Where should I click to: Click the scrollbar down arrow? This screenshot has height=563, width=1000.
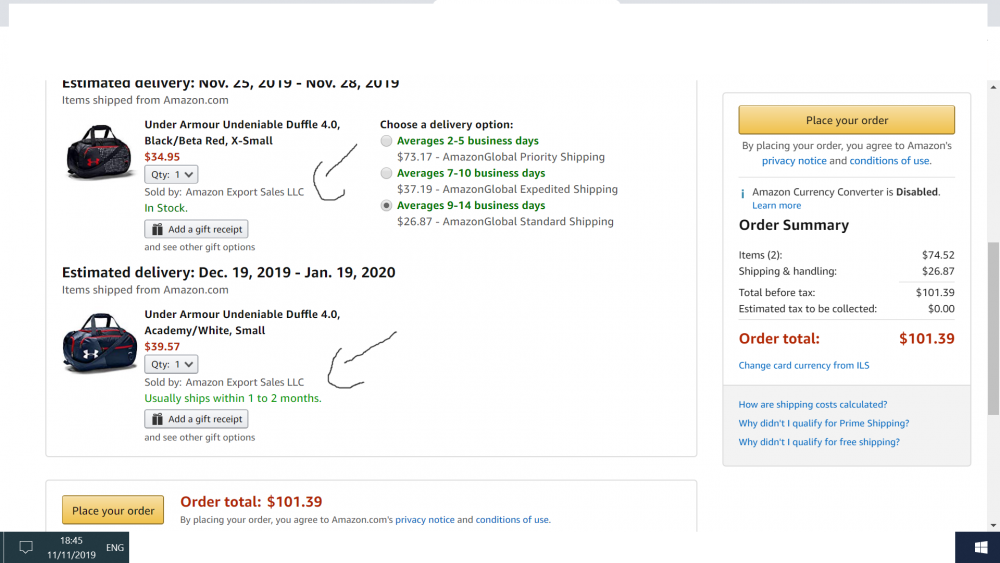993,525
